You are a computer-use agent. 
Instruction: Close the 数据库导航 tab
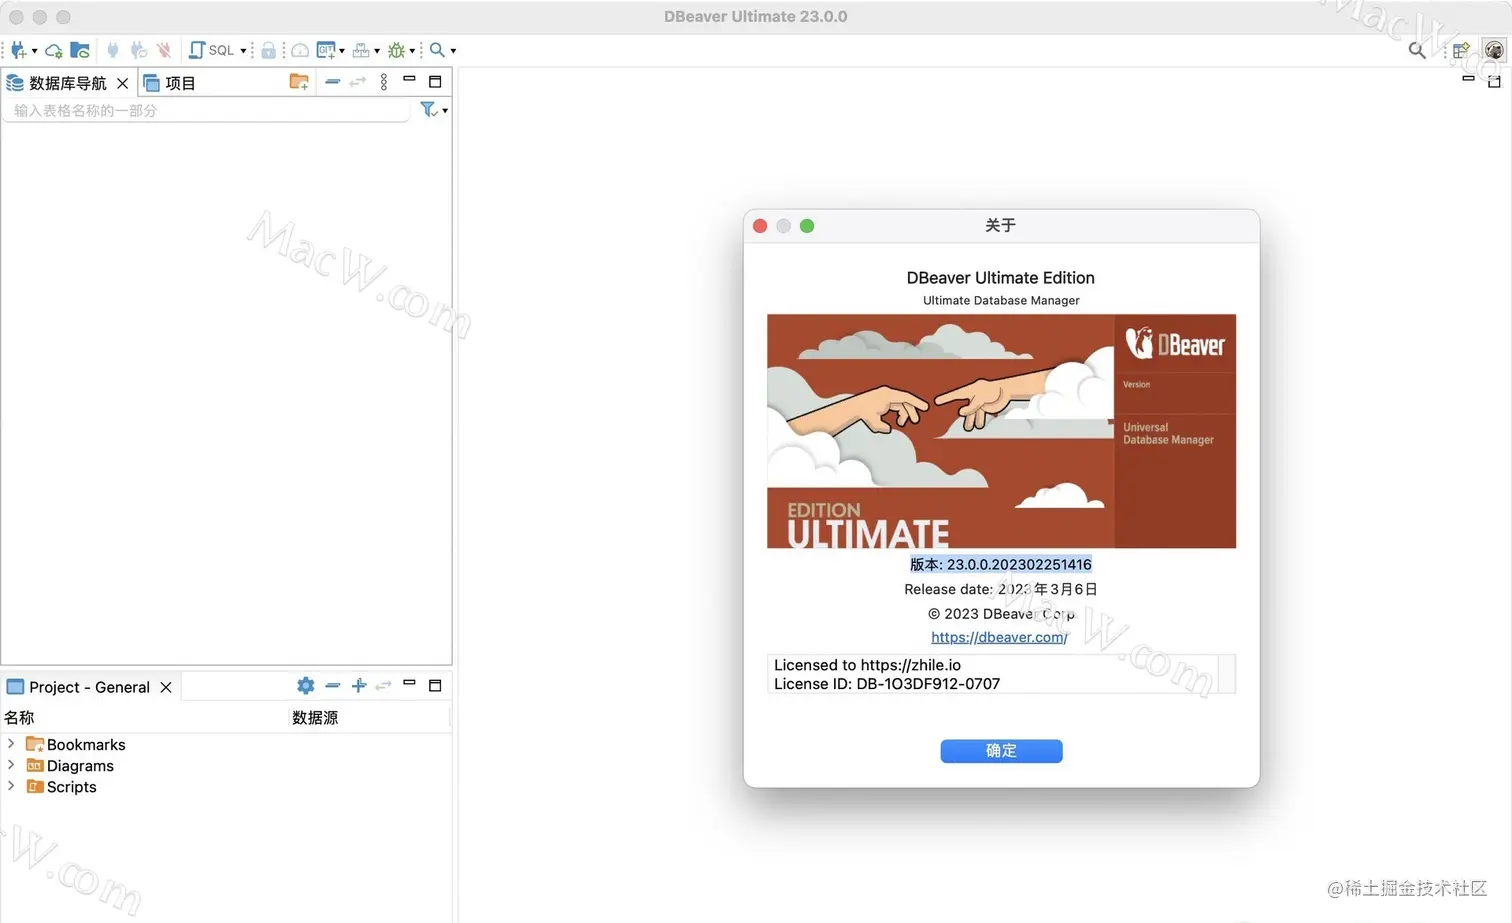(122, 83)
